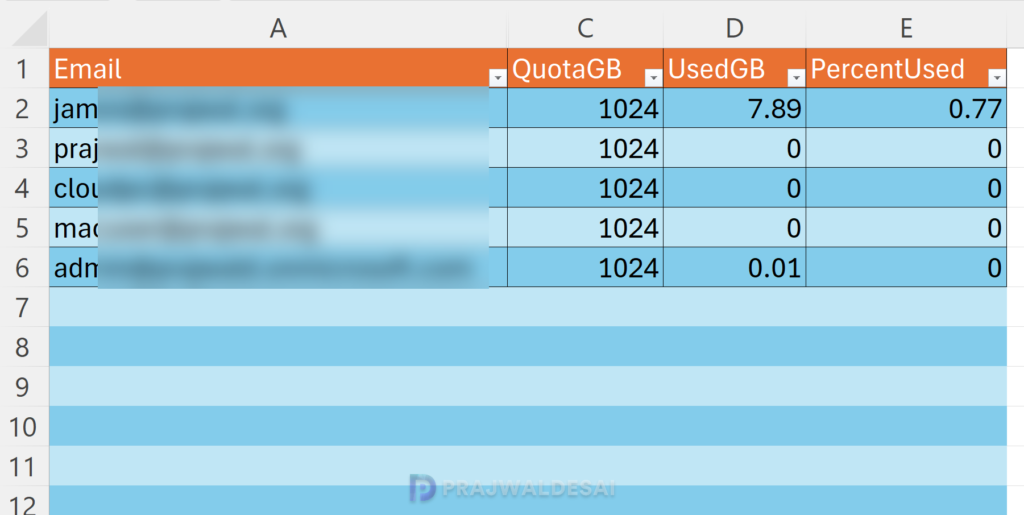Image resolution: width=1024 pixels, height=515 pixels.
Task: Select row 6 header
Action: [x=24, y=268]
